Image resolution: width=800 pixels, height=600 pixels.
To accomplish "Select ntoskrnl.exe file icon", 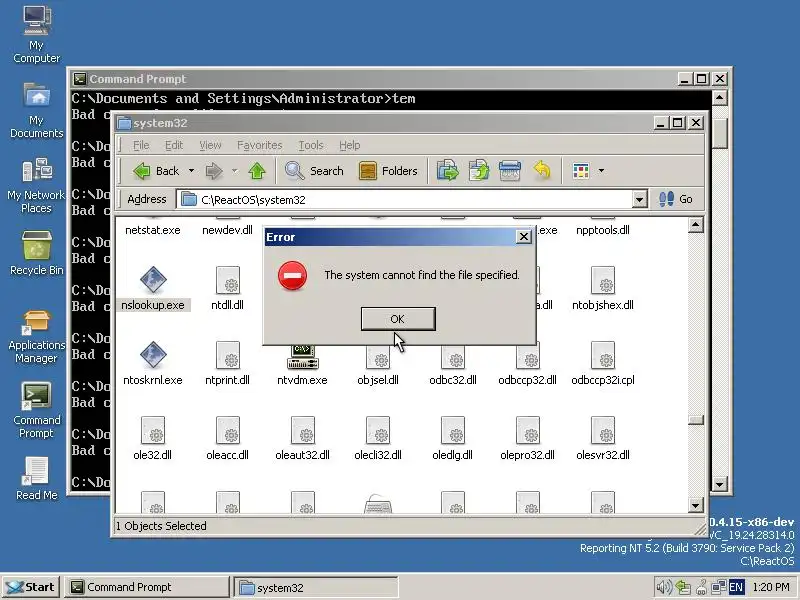I will click(x=153, y=355).
